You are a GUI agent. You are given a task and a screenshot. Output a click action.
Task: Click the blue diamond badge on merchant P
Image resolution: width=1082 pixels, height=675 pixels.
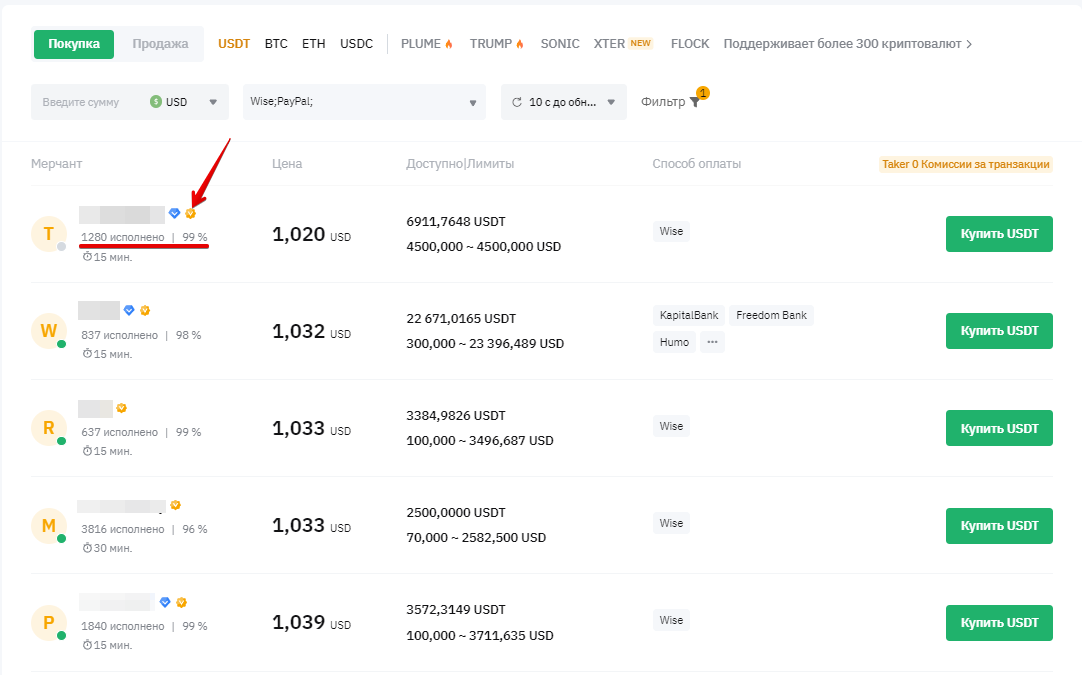pyautogui.click(x=165, y=603)
